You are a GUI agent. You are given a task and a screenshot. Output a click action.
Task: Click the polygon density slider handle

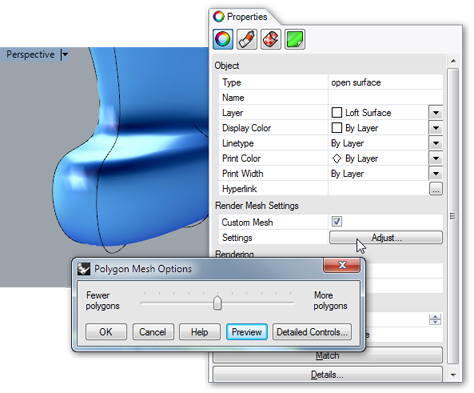(x=217, y=302)
